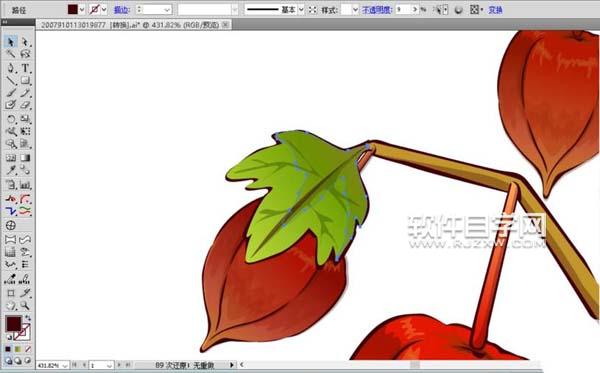Toggle the None stroke box in toolbox
The image size is (600, 373).
(22, 332)
